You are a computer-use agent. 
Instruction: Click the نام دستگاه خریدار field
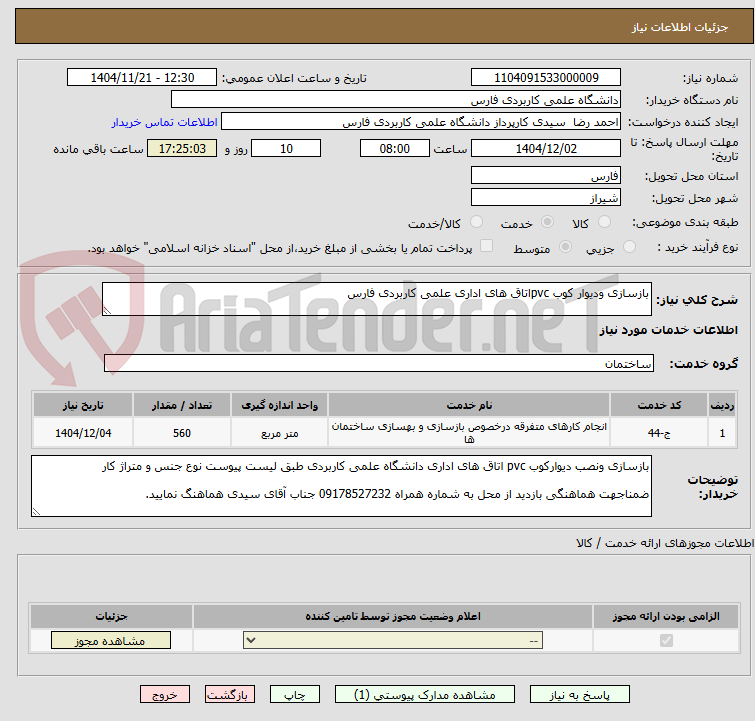tap(396, 100)
